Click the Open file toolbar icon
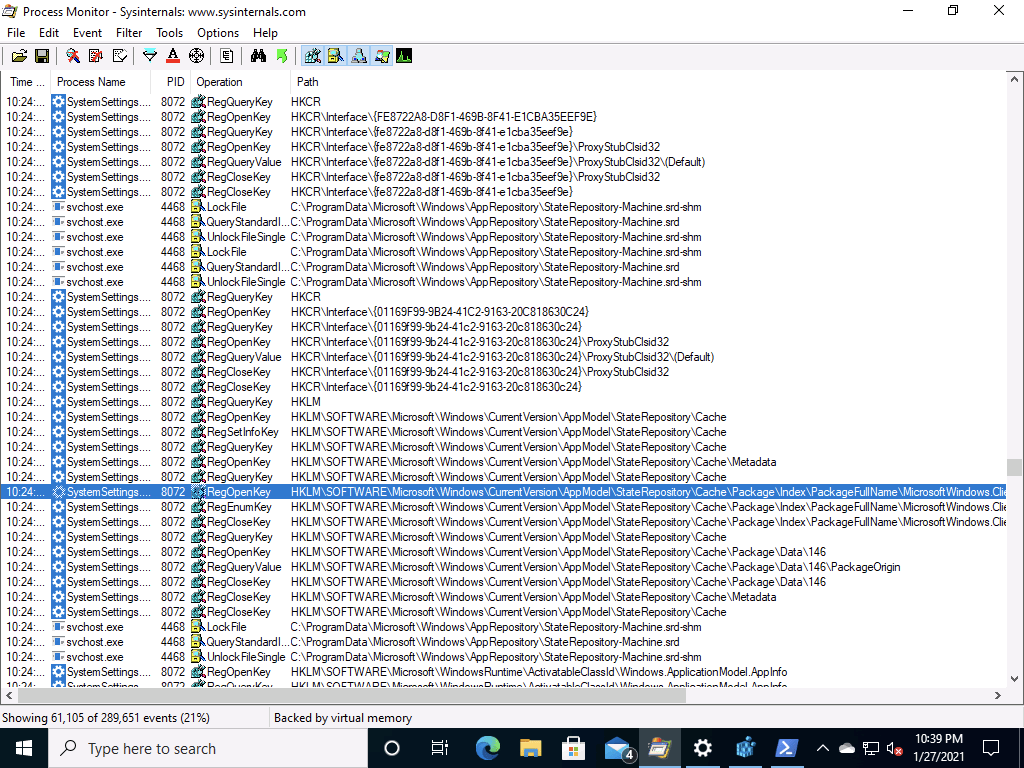This screenshot has height=768, width=1024. point(19,56)
